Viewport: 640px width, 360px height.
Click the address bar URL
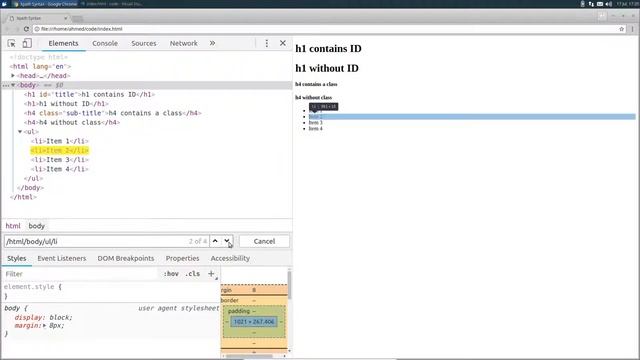click(82, 29)
